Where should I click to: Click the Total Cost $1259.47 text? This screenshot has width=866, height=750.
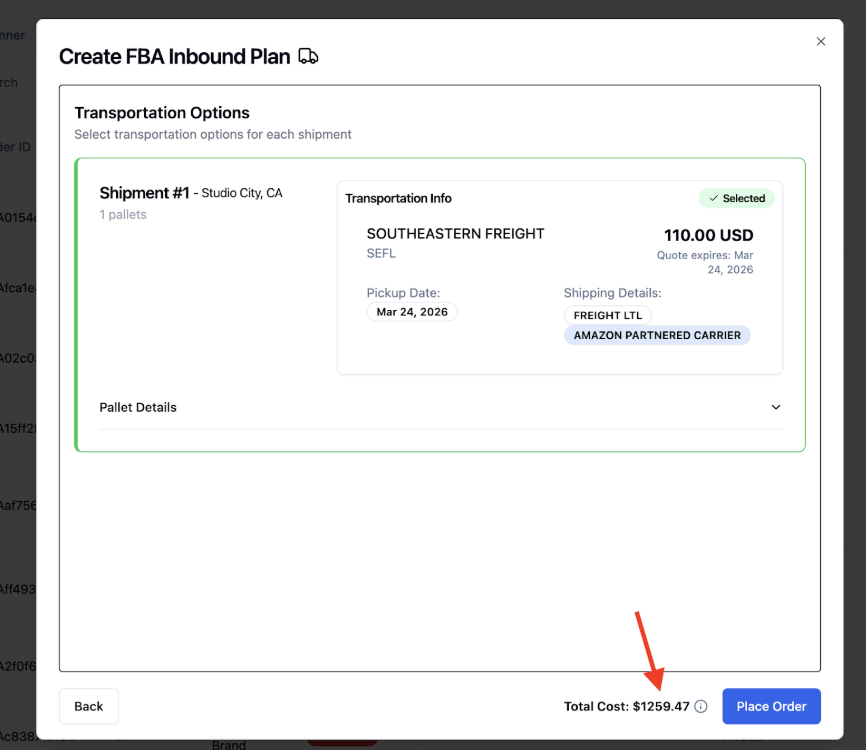click(626, 706)
